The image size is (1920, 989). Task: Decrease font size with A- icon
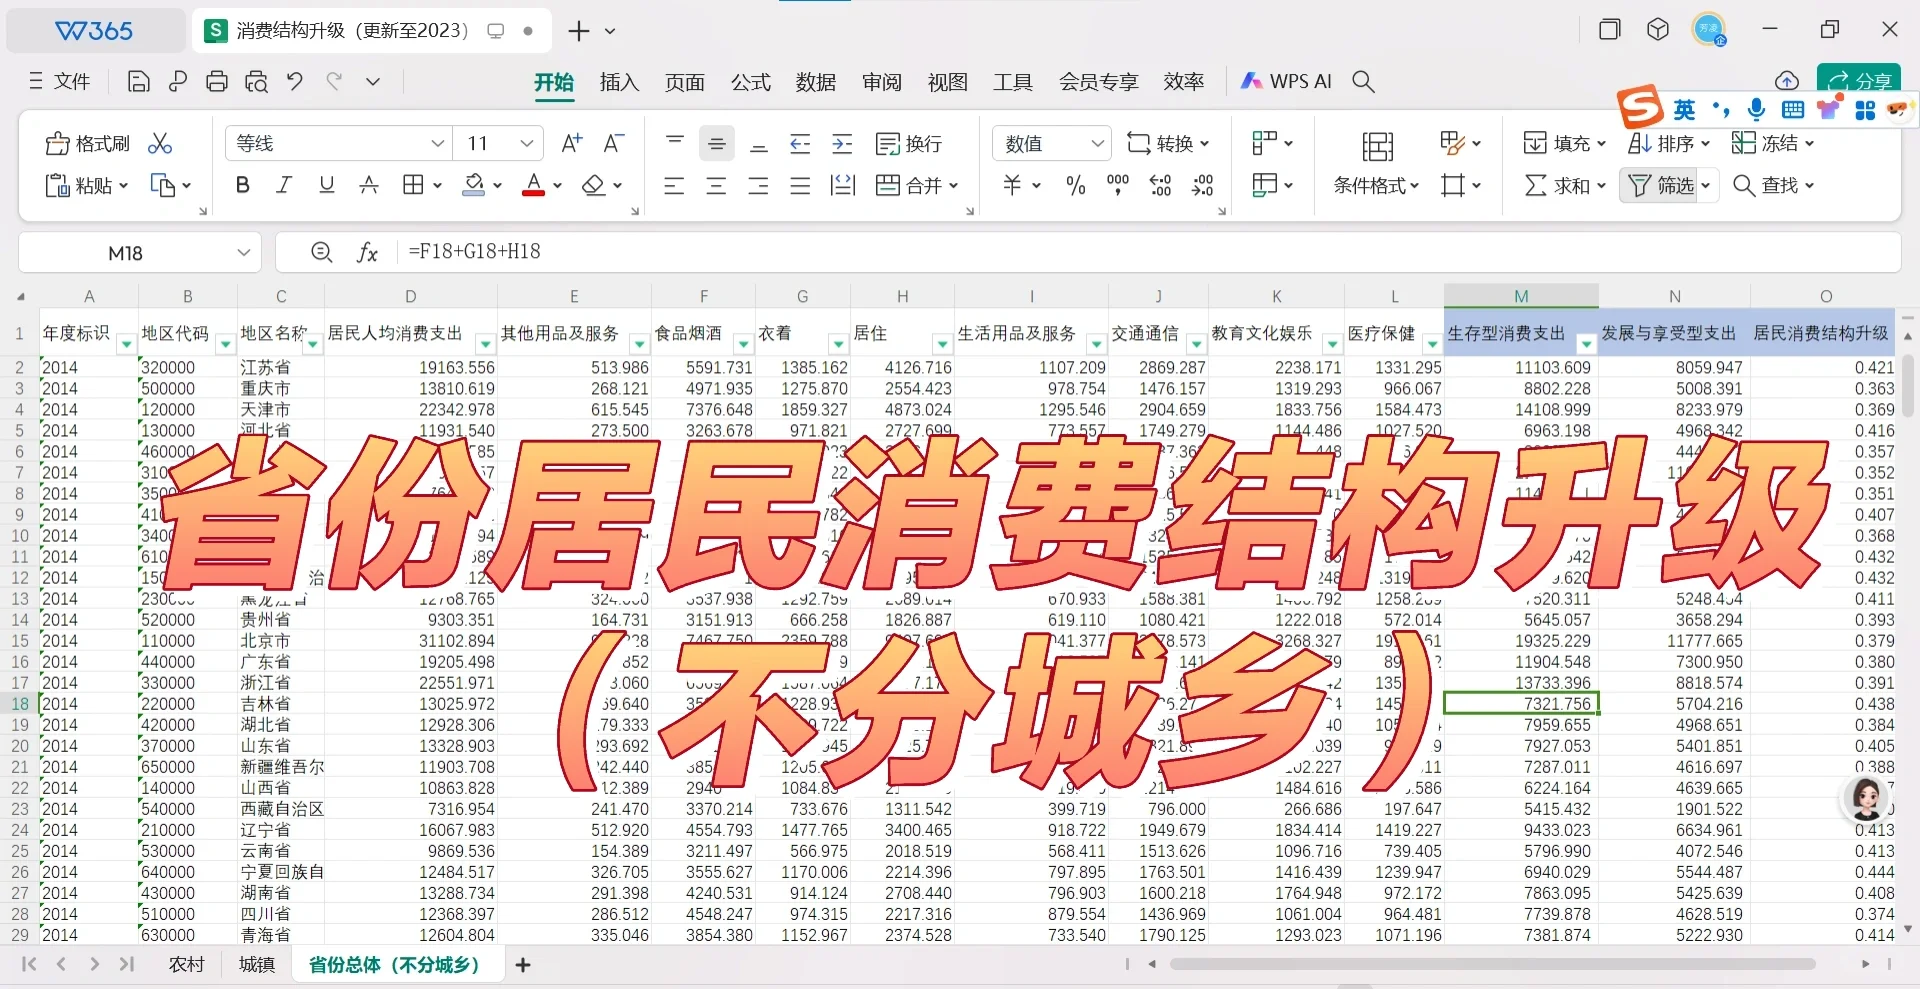[x=614, y=144]
